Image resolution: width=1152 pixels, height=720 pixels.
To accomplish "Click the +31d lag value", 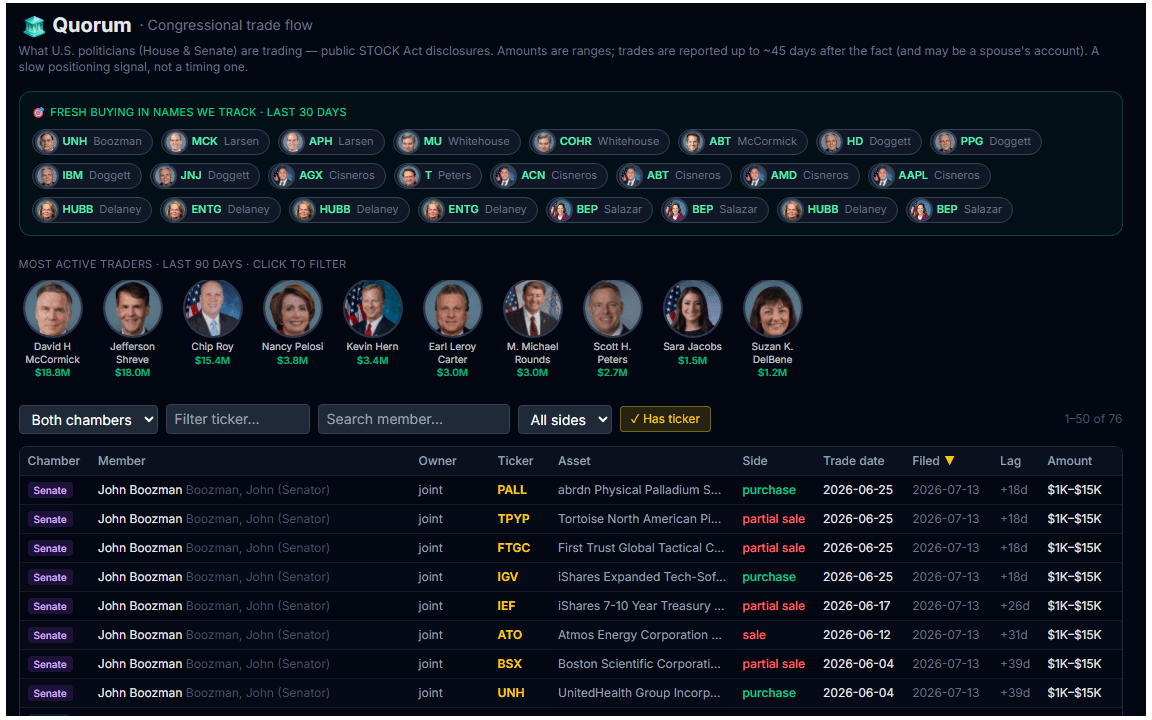I will coord(1013,635).
